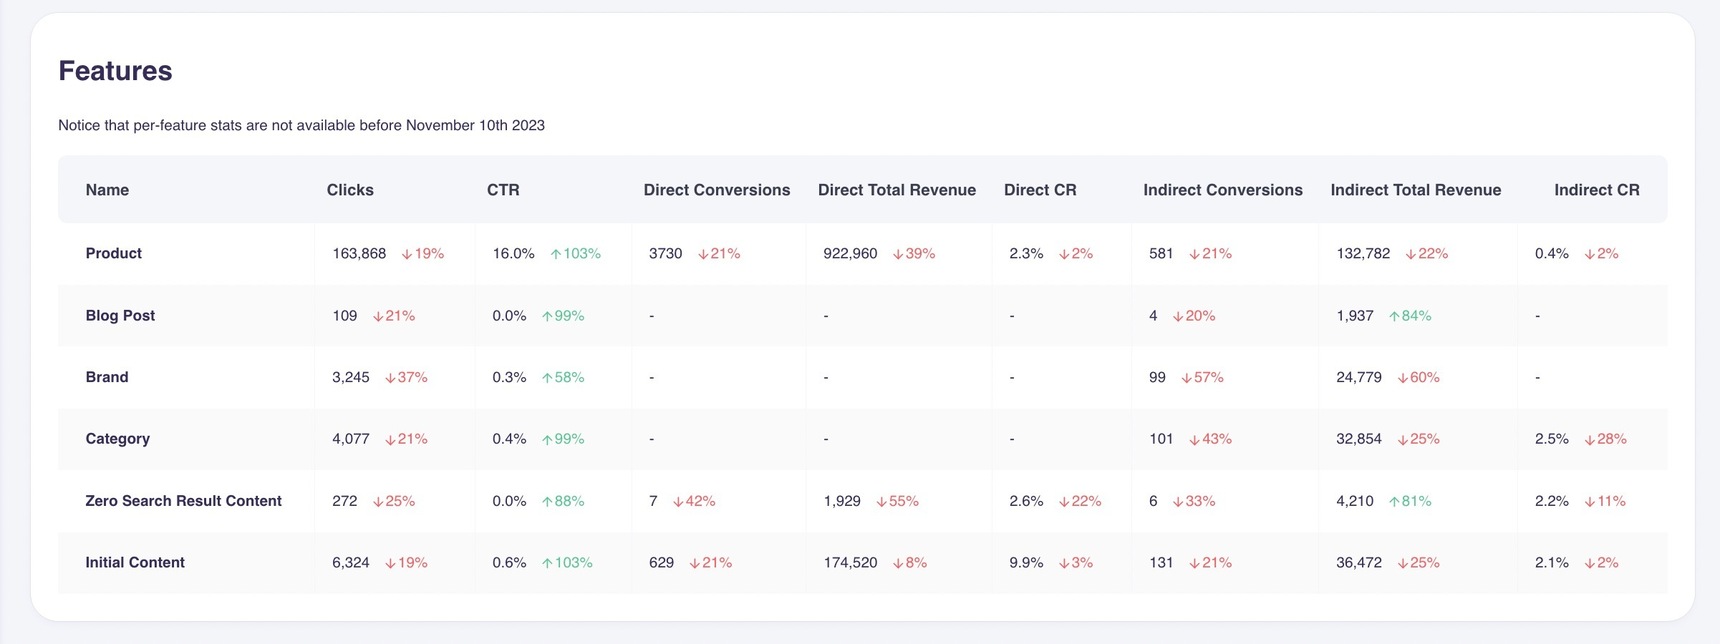Click the green up arrow beside Blog Post 84%

point(1394,316)
